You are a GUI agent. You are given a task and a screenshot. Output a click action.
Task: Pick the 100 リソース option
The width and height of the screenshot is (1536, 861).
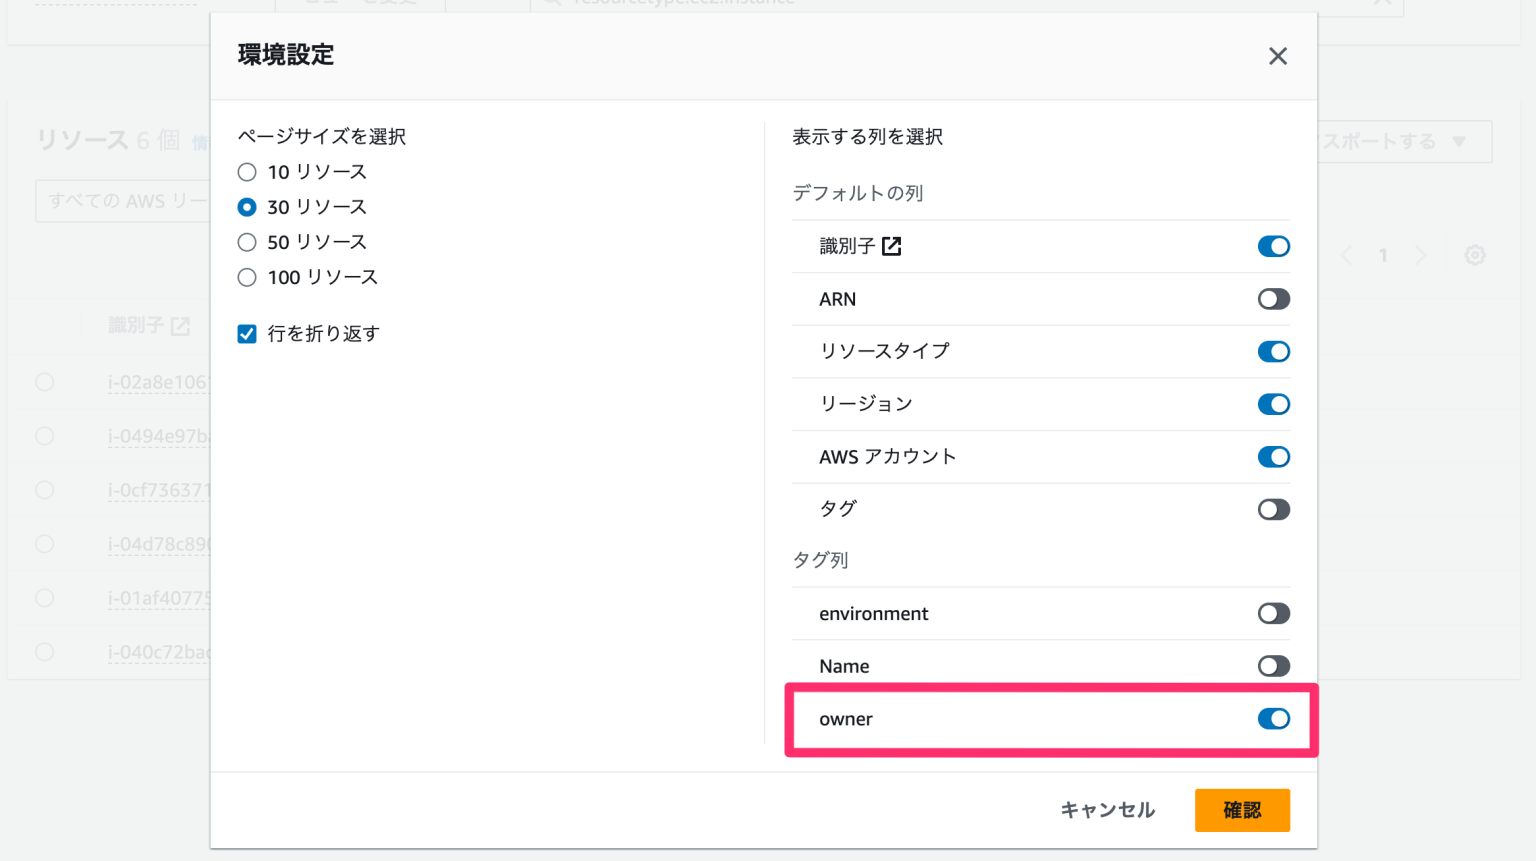247,277
